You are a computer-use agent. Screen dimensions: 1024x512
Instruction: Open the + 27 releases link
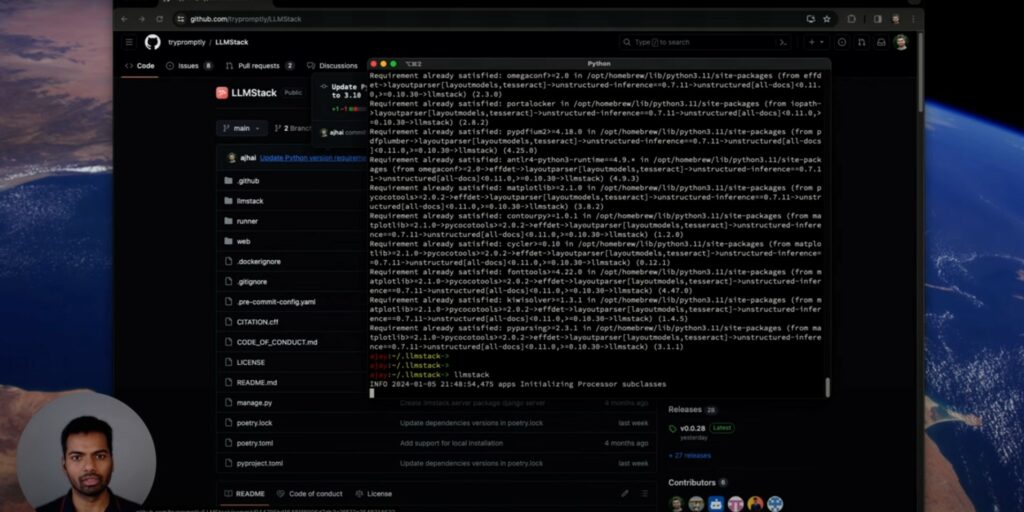tap(690, 456)
